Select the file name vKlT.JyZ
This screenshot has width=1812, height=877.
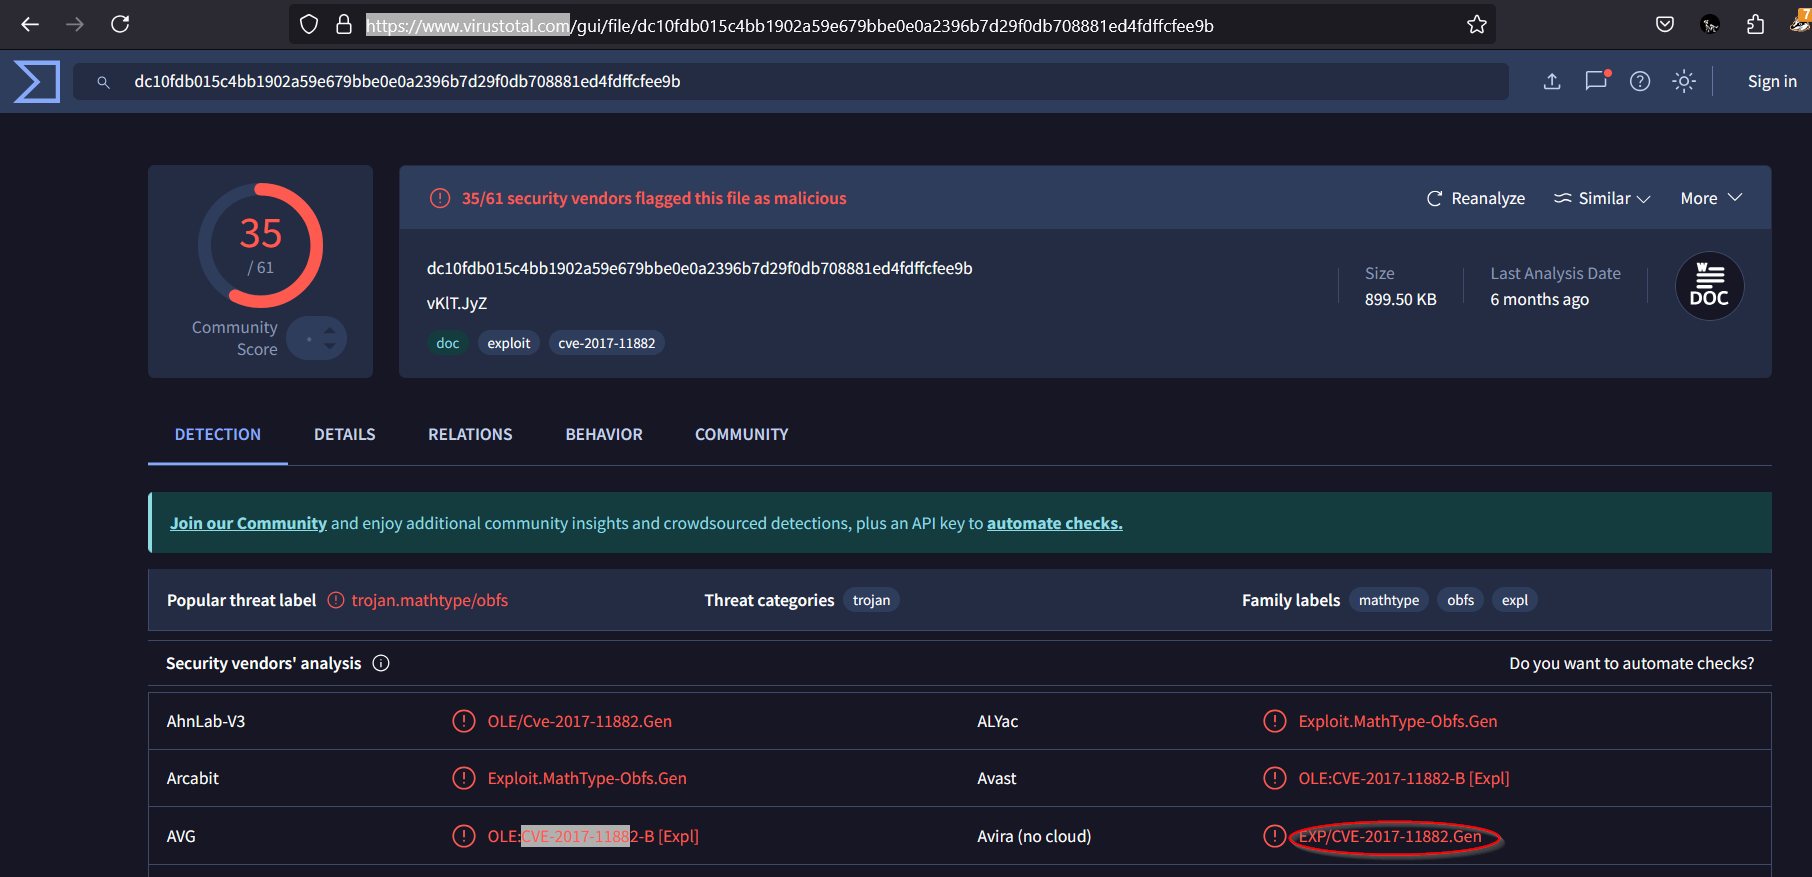point(457,303)
